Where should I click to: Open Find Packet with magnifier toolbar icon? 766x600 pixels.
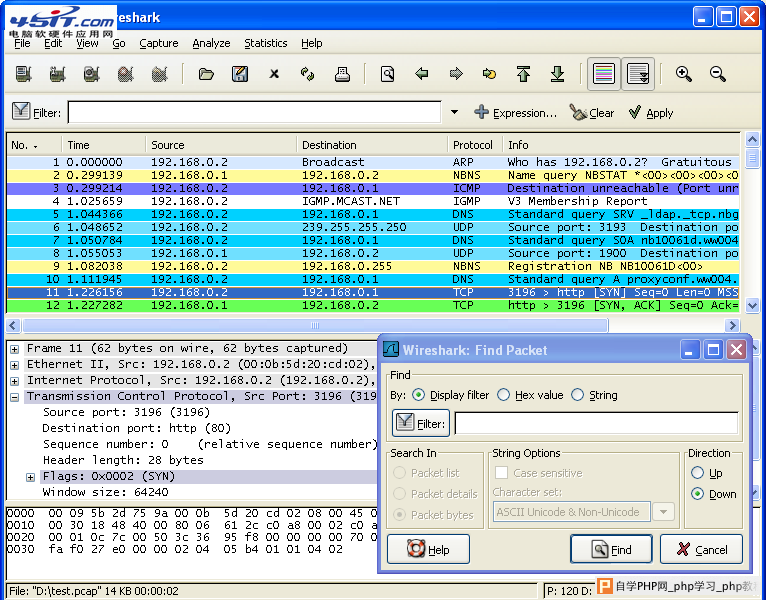[x=387, y=74]
